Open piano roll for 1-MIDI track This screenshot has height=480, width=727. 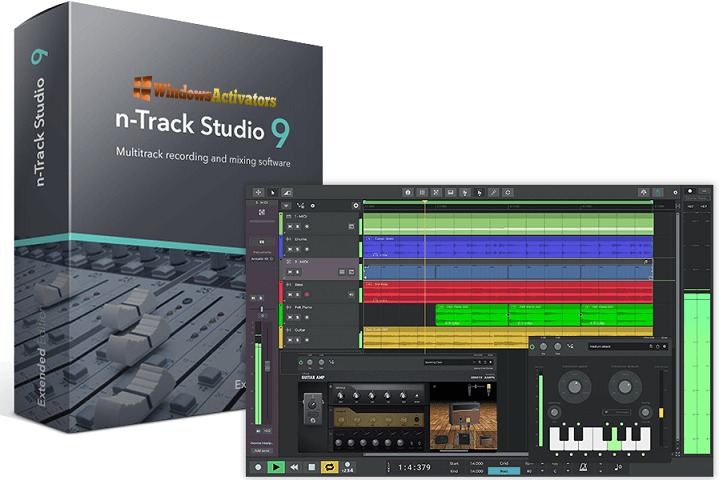[x=351, y=226]
